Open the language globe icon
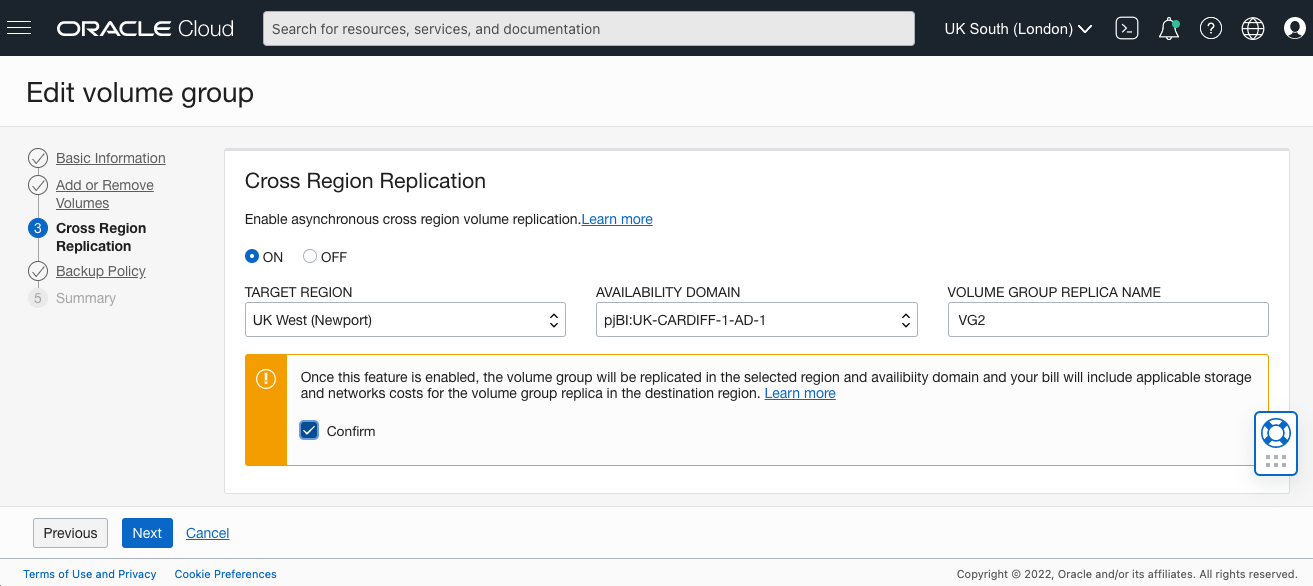This screenshot has width=1313, height=586. click(x=1252, y=28)
